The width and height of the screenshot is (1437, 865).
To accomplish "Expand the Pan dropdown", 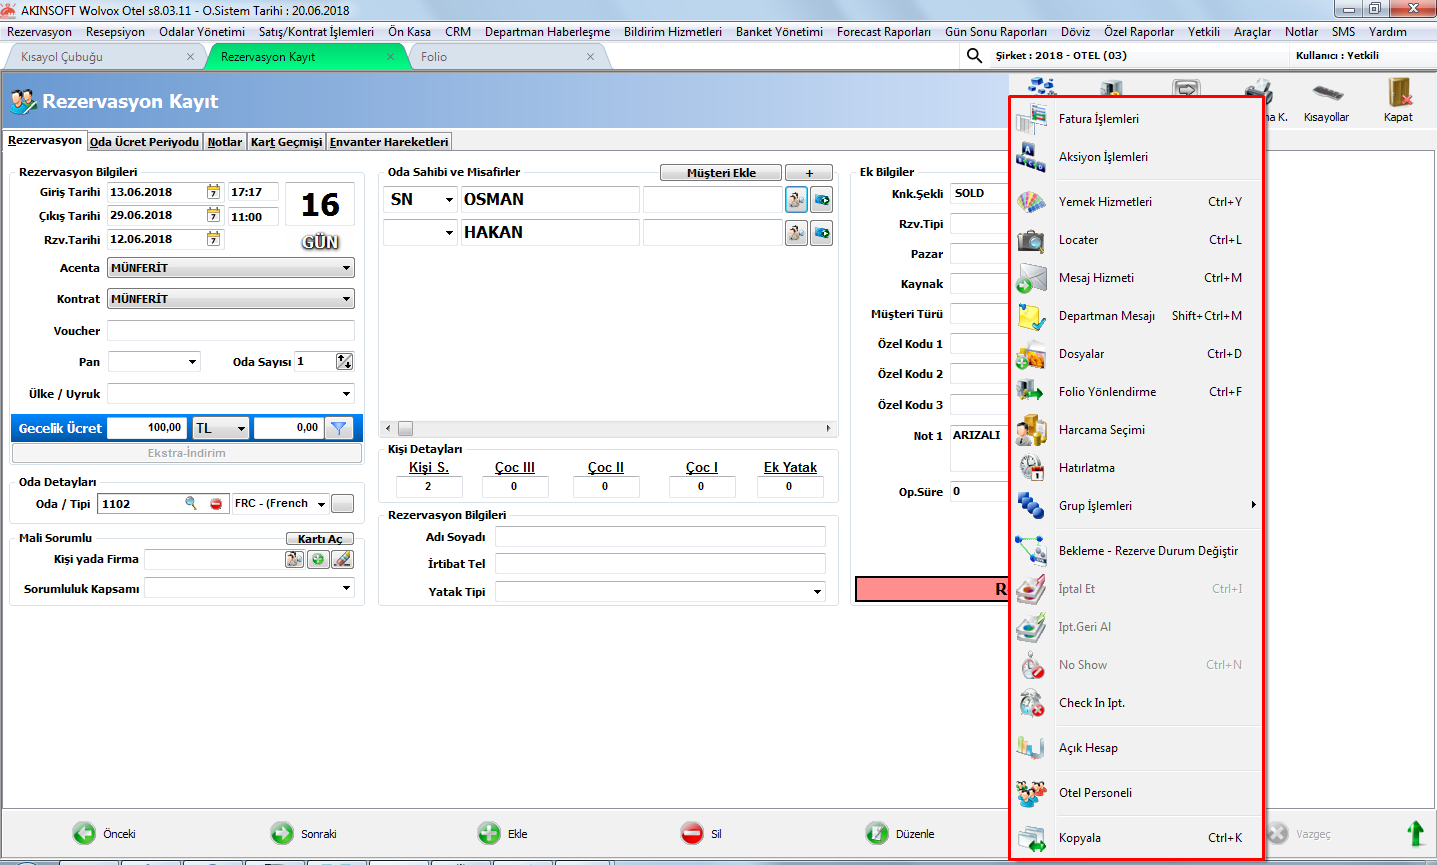I will [192, 362].
